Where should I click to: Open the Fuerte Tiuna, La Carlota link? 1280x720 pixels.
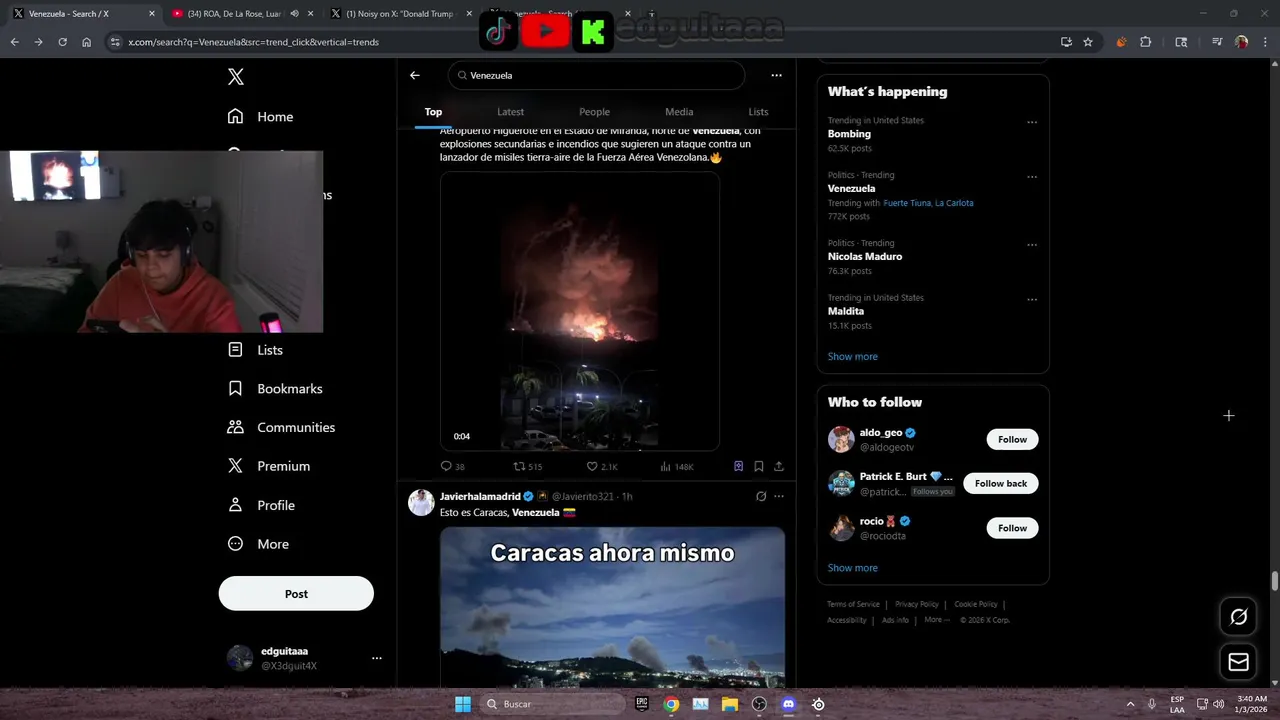coord(928,203)
